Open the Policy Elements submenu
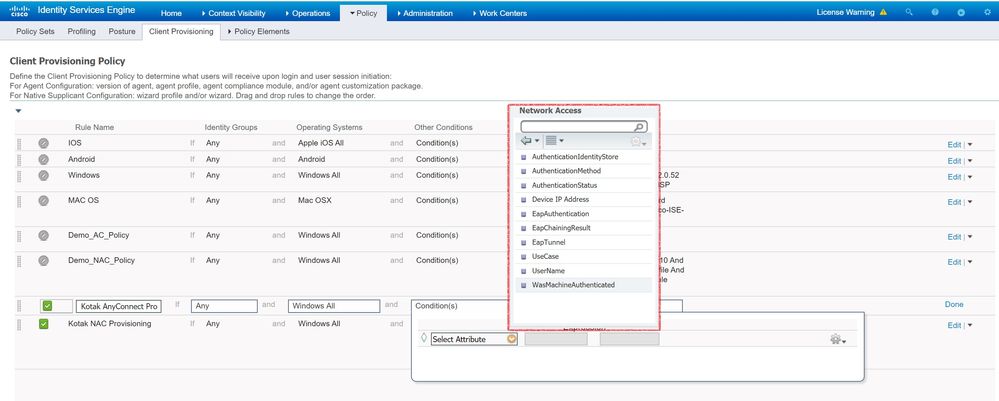The width and height of the screenshot is (999, 401). click(x=259, y=31)
